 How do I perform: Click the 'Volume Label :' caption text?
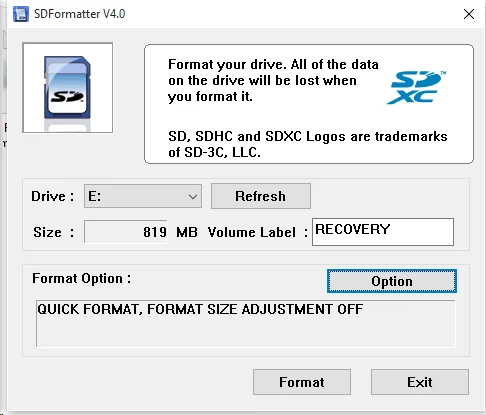tap(258, 232)
